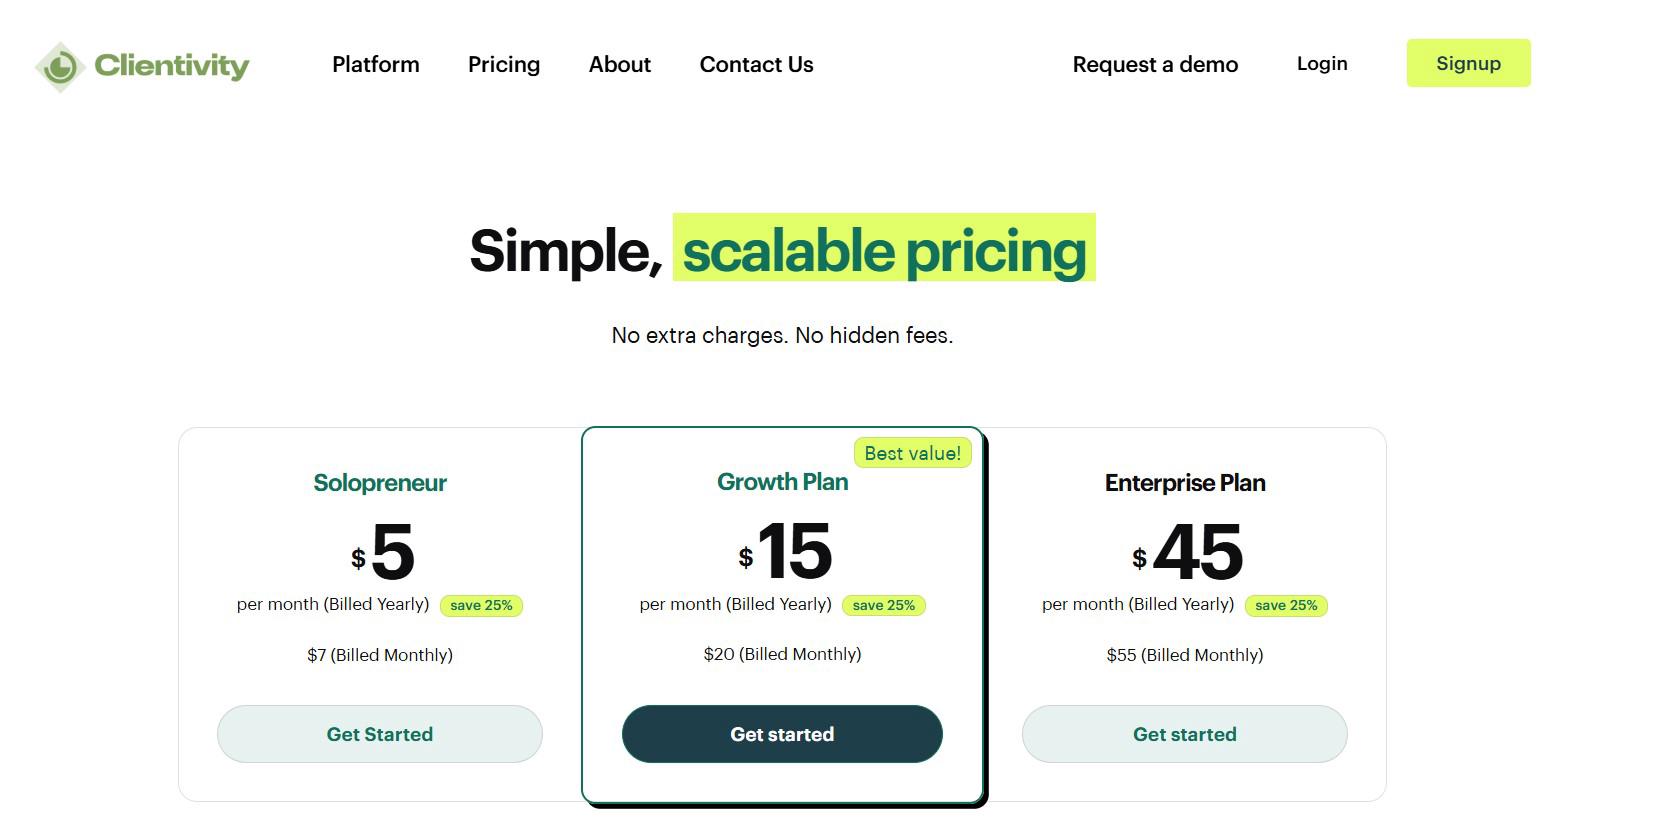Open the About page
The width and height of the screenshot is (1660, 835).
[620, 65]
